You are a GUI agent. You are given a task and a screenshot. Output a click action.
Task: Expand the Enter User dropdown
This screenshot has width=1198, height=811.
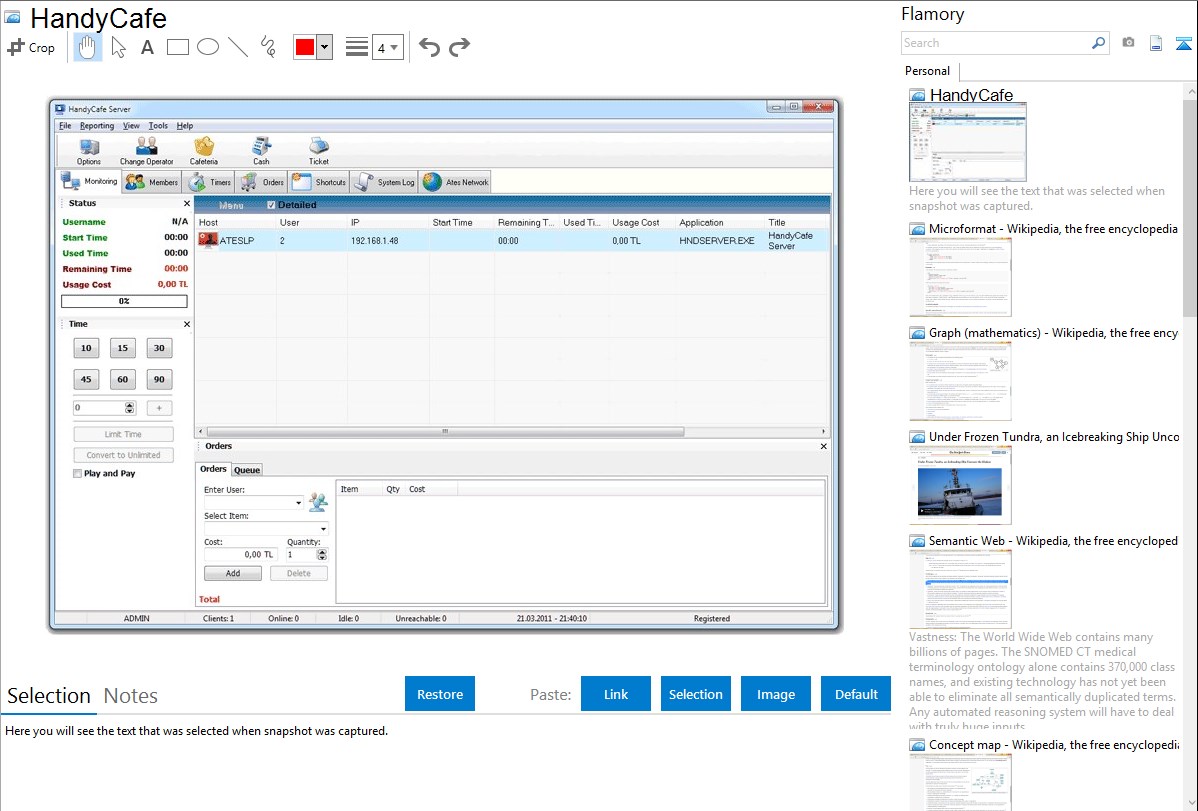tap(298, 503)
